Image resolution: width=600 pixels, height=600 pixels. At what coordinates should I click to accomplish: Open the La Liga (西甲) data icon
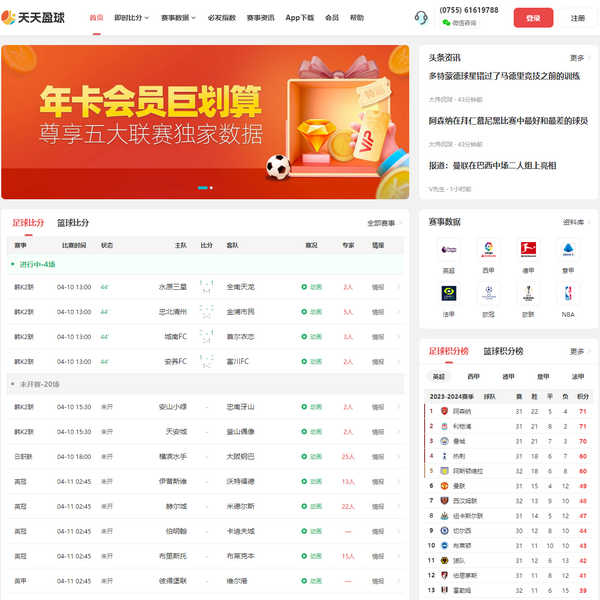tap(488, 250)
